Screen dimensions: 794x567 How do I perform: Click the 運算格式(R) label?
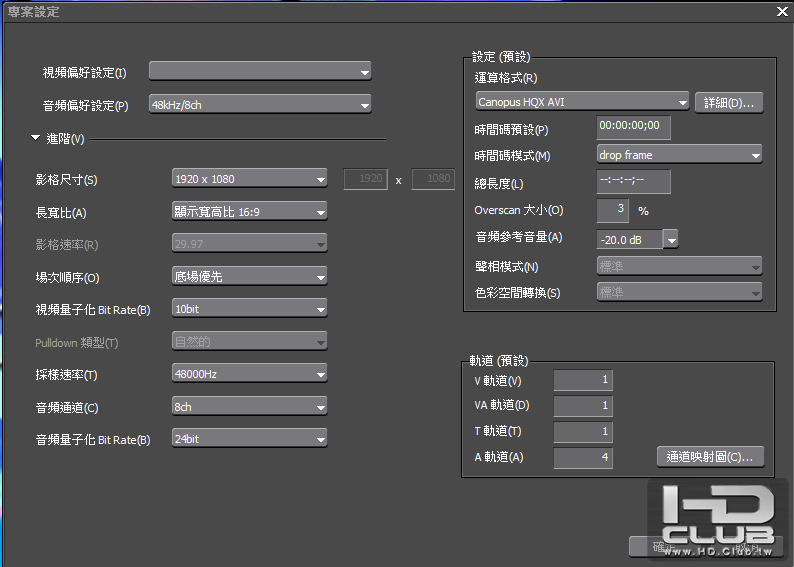tap(505, 78)
